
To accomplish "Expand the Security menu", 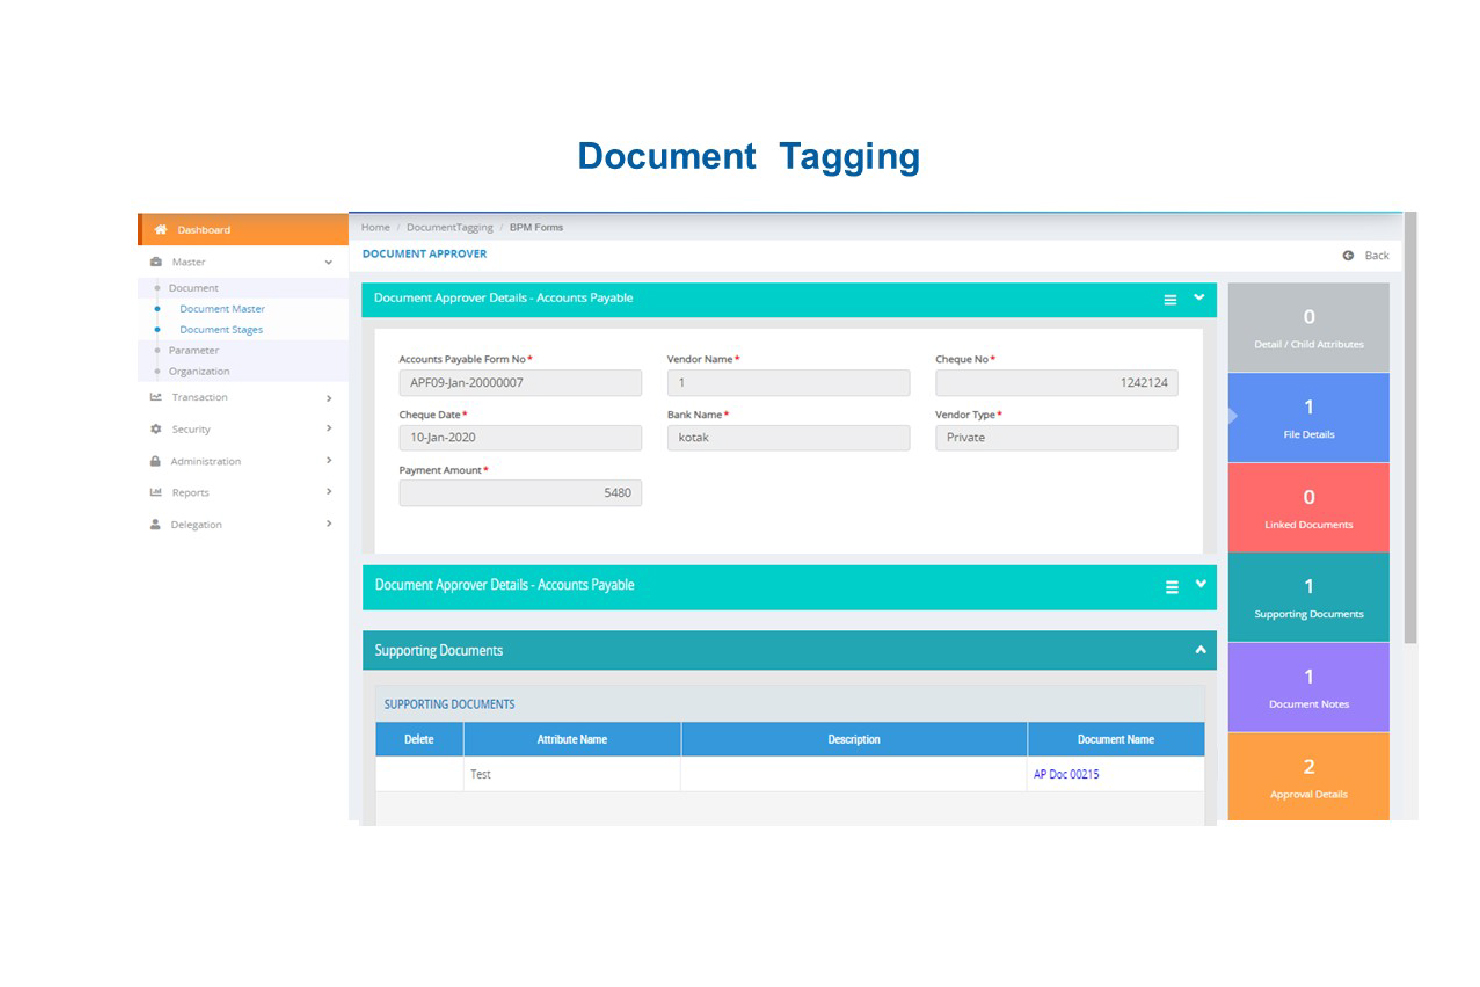I will coord(329,429).
